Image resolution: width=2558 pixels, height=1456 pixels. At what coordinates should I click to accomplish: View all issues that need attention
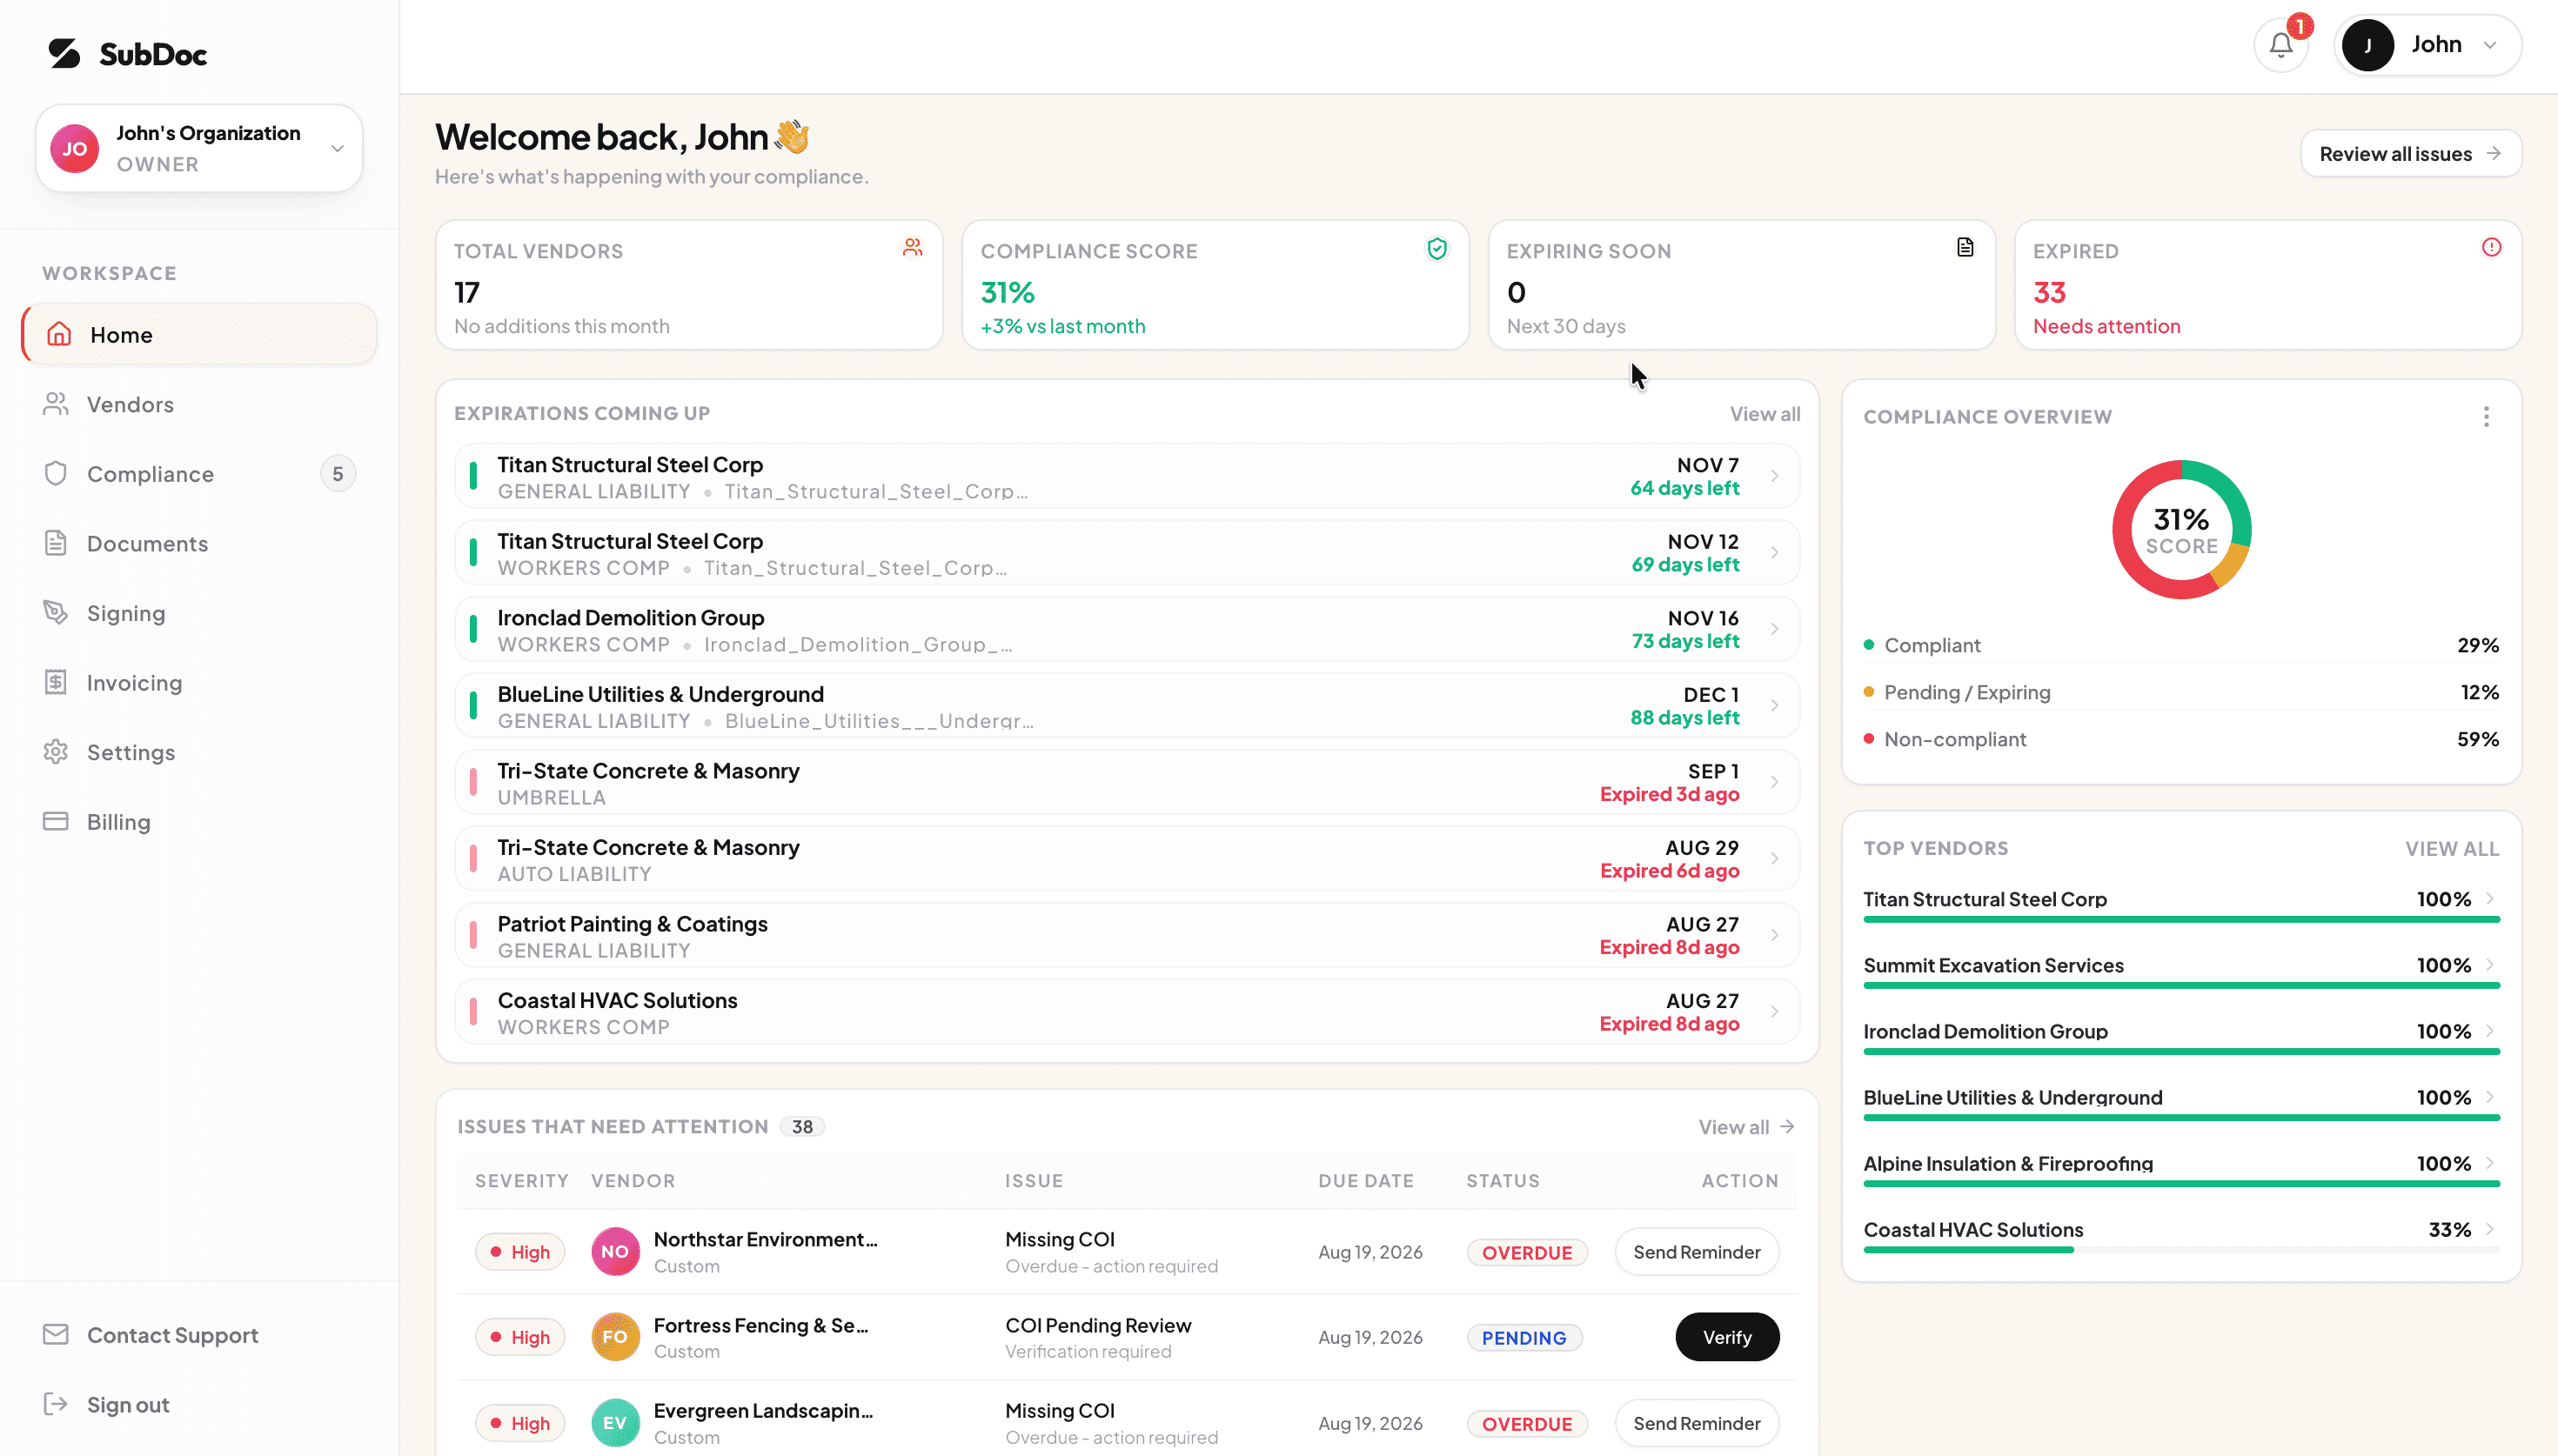pyautogui.click(x=1746, y=1126)
